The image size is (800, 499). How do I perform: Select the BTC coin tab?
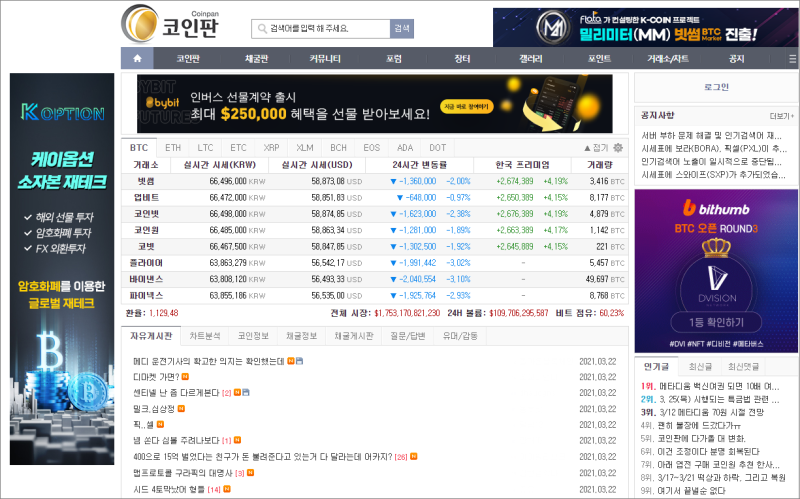(x=139, y=148)
